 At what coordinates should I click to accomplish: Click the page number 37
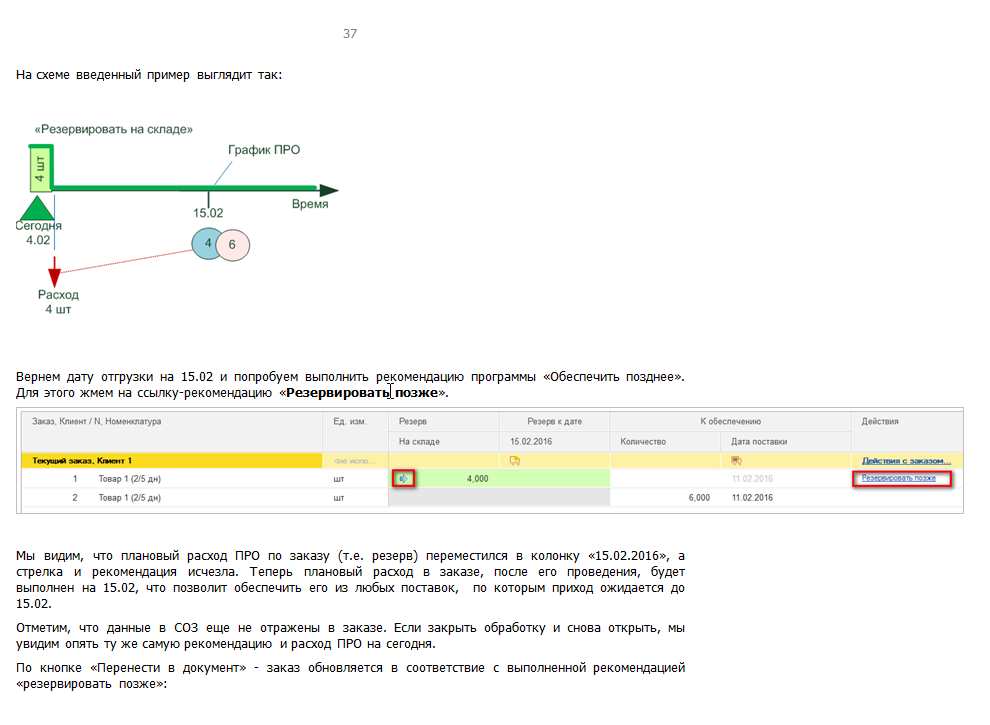(350, 33)
